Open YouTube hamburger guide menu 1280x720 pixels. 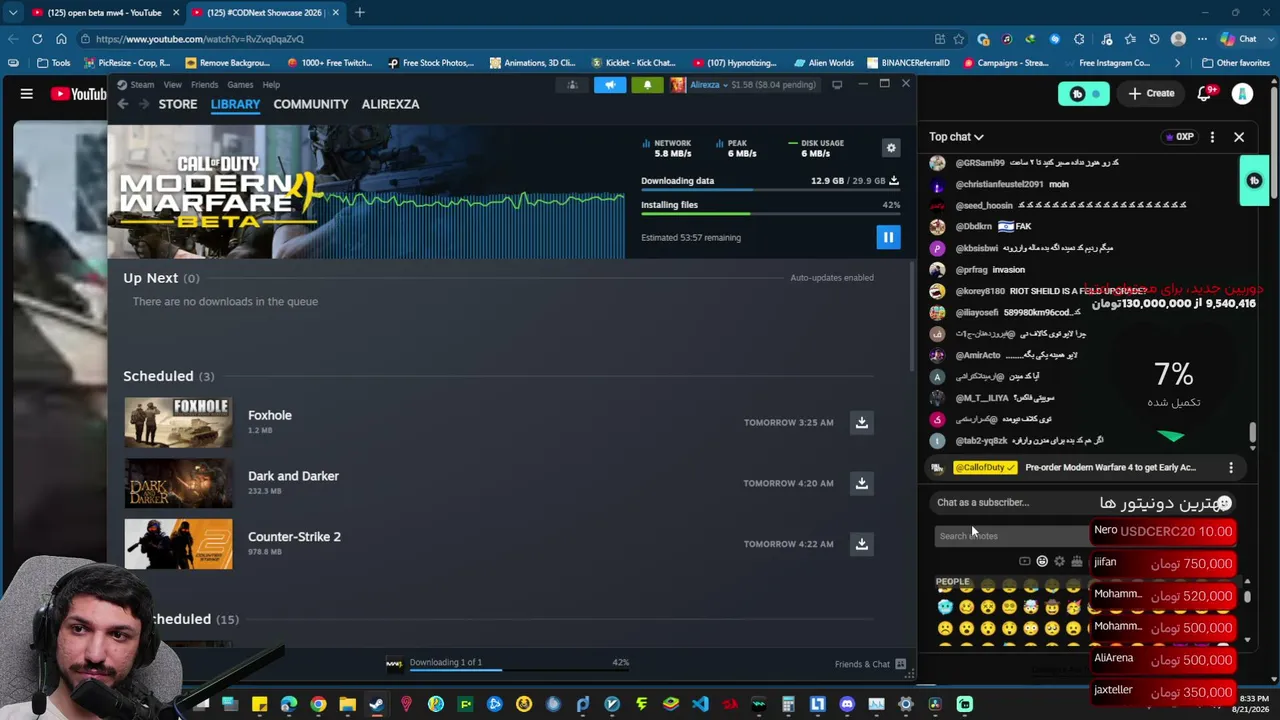tap(27, 94)
